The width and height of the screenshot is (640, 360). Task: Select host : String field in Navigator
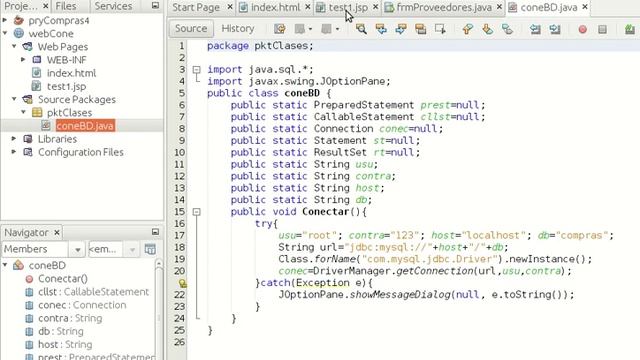pos(65,344)
